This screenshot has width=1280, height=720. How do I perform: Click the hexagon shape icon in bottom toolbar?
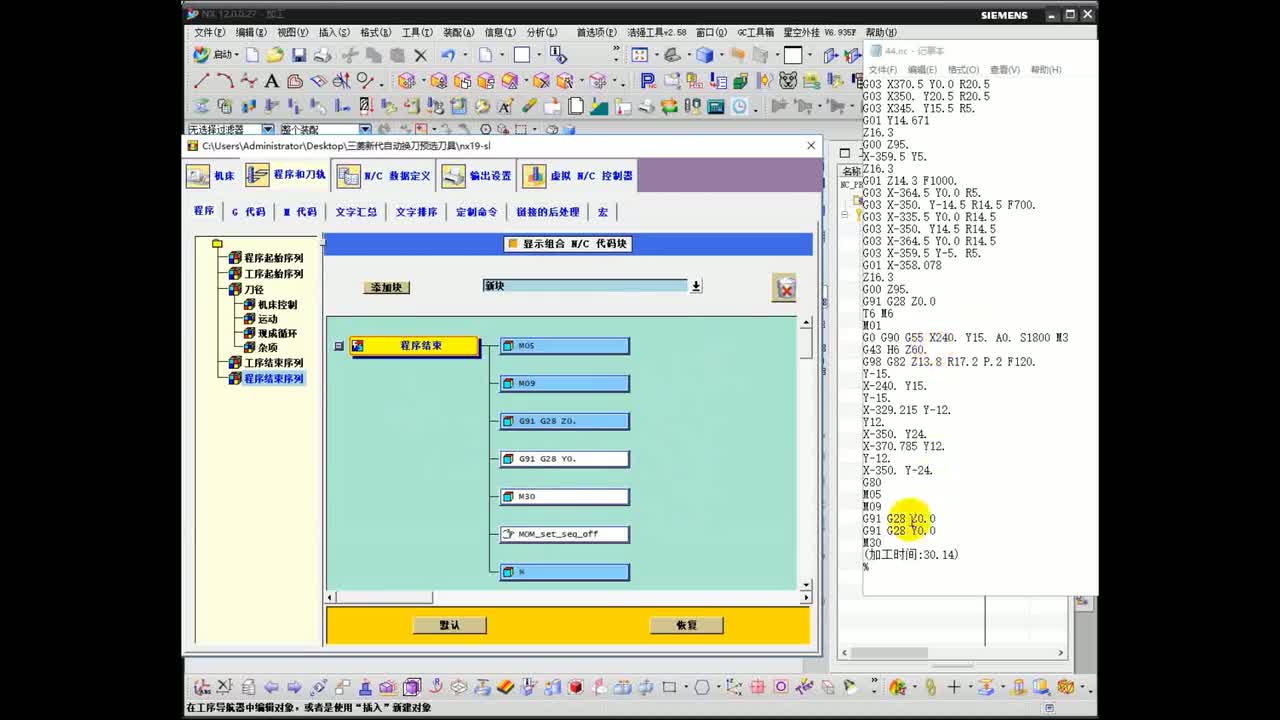pyautogui.click(x=702, y=687)
